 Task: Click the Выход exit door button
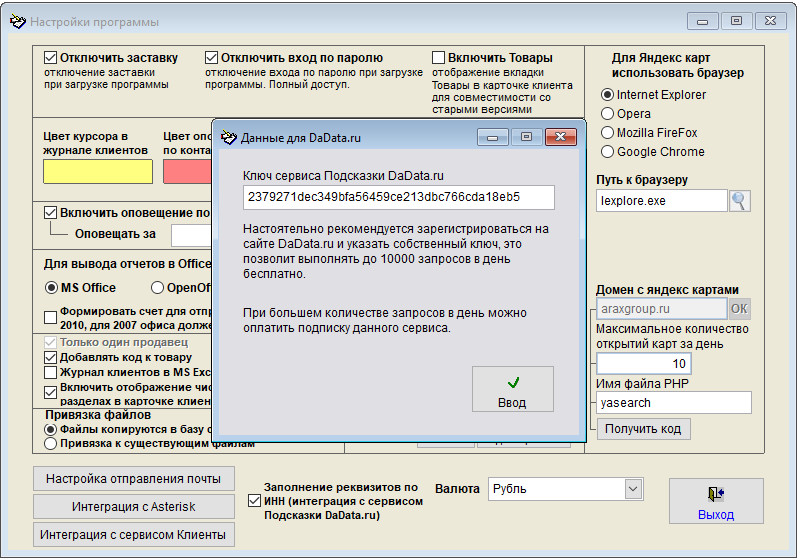point(715,502)
